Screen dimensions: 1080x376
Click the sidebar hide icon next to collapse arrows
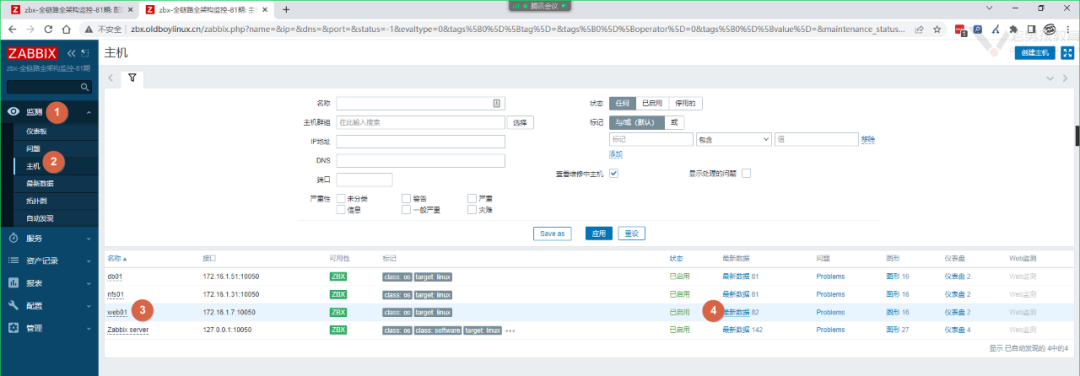[85, 53]
